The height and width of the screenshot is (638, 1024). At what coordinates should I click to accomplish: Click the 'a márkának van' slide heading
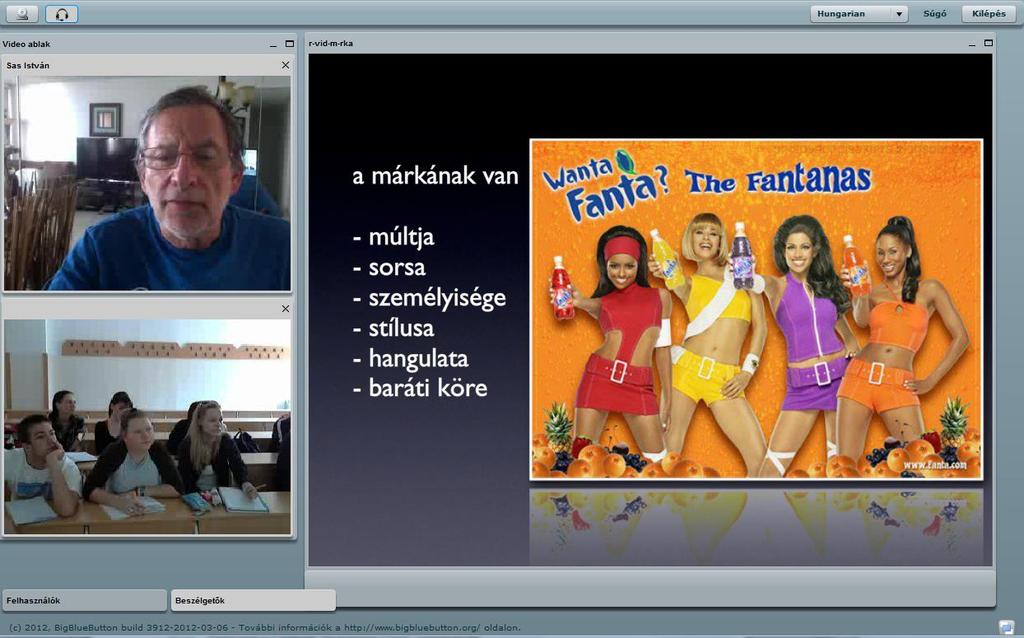point(436,176)
